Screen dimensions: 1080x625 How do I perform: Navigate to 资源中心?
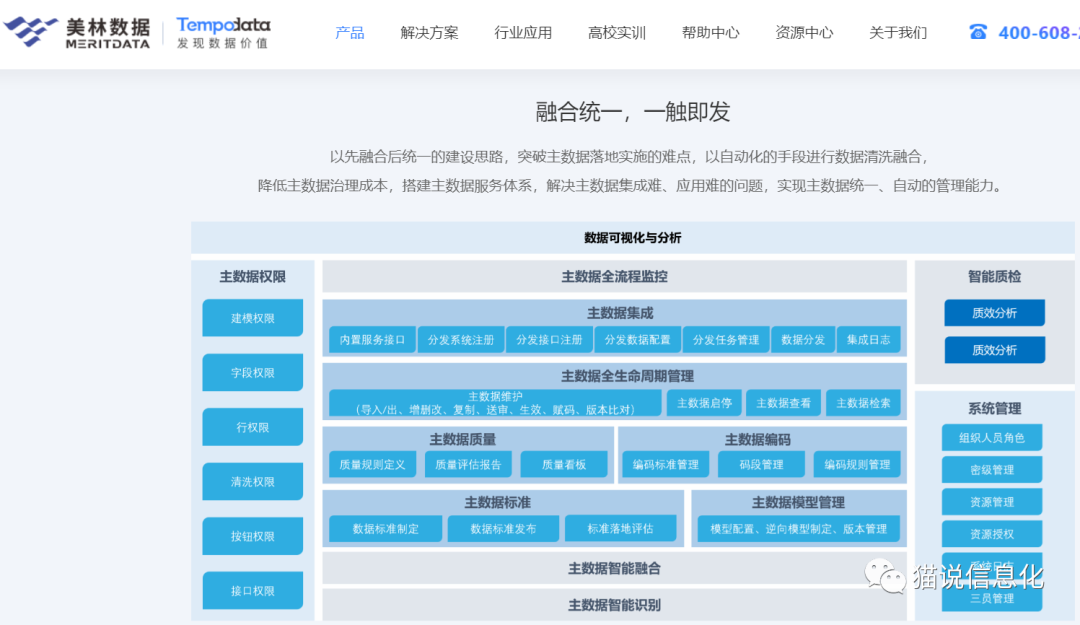click(804, 33)
